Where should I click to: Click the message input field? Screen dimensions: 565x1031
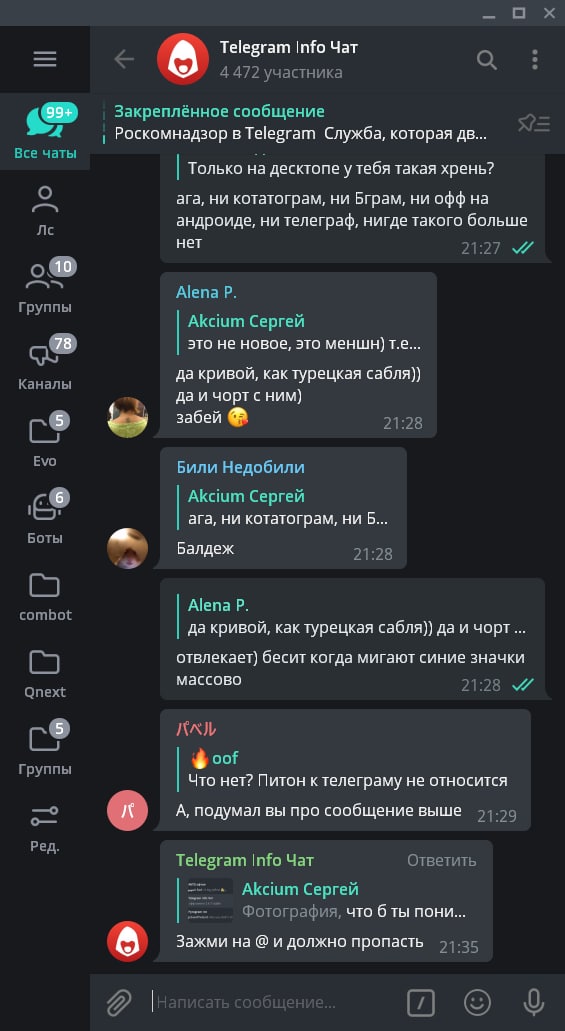click(x=274, y=1003)
